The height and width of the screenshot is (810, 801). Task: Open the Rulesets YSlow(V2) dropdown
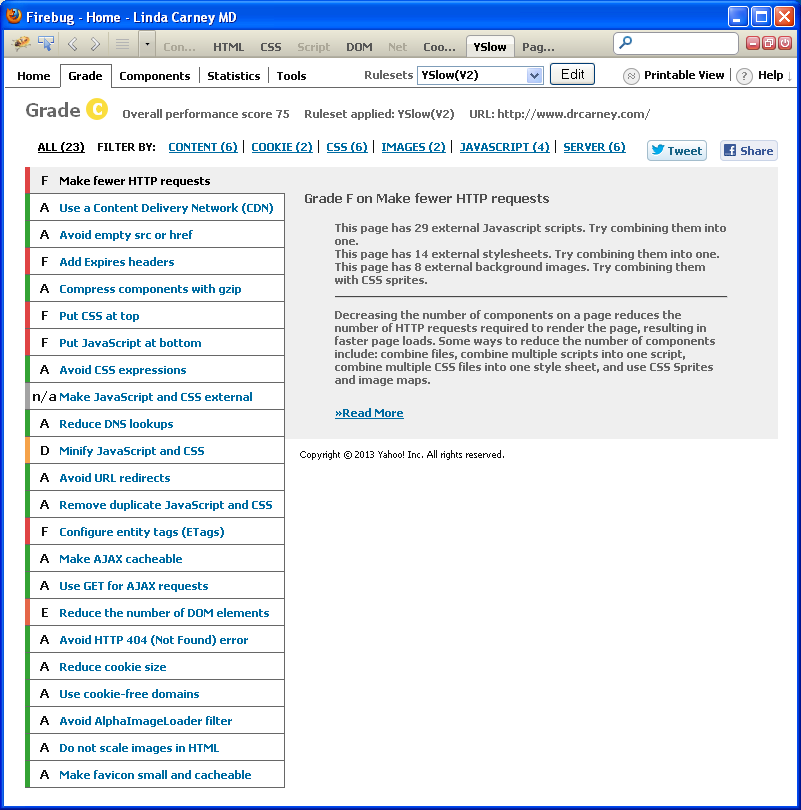tap(480, 75)
